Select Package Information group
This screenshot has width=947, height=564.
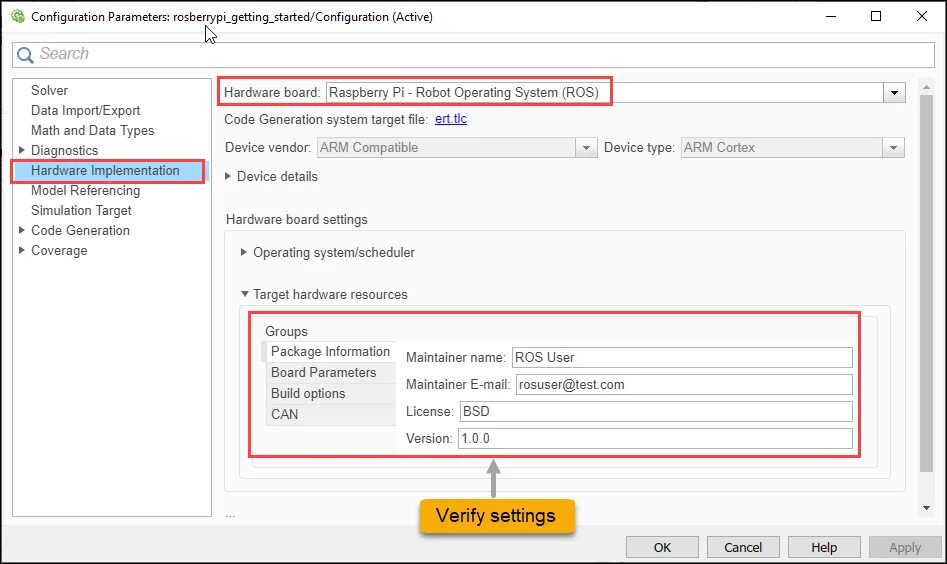pyautogui.click(x=329, y=351)
